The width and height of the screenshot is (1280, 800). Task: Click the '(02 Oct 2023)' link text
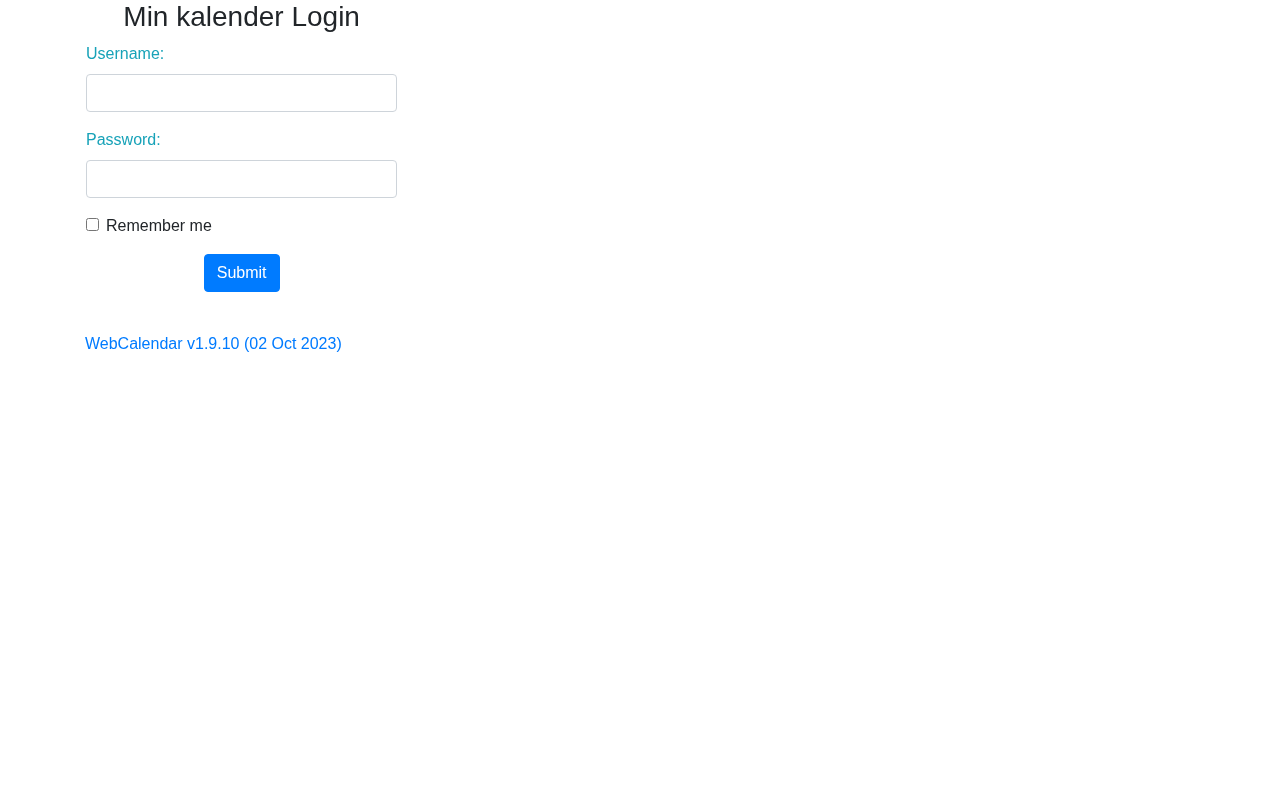(293, 344)
